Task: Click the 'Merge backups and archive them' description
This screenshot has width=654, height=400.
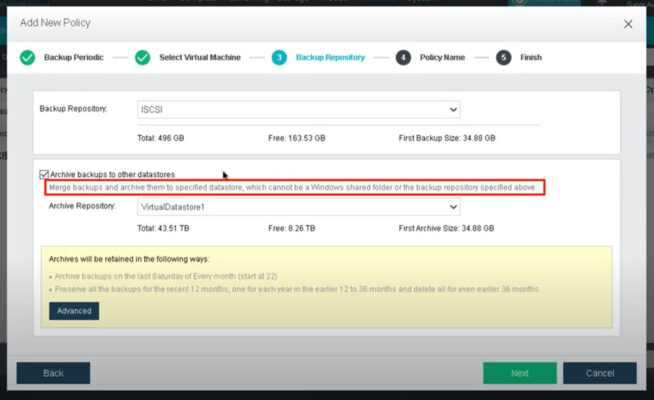Action: [x=292, y=187]
